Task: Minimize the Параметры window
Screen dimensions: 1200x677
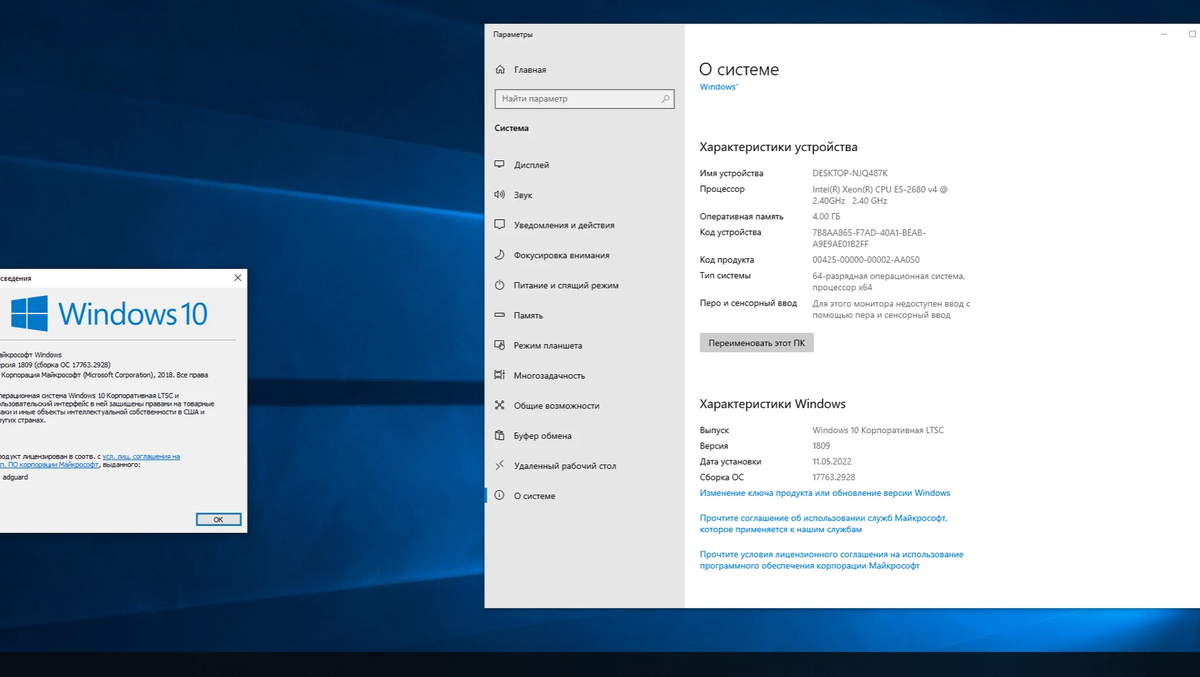Action: pos(1164,34)
